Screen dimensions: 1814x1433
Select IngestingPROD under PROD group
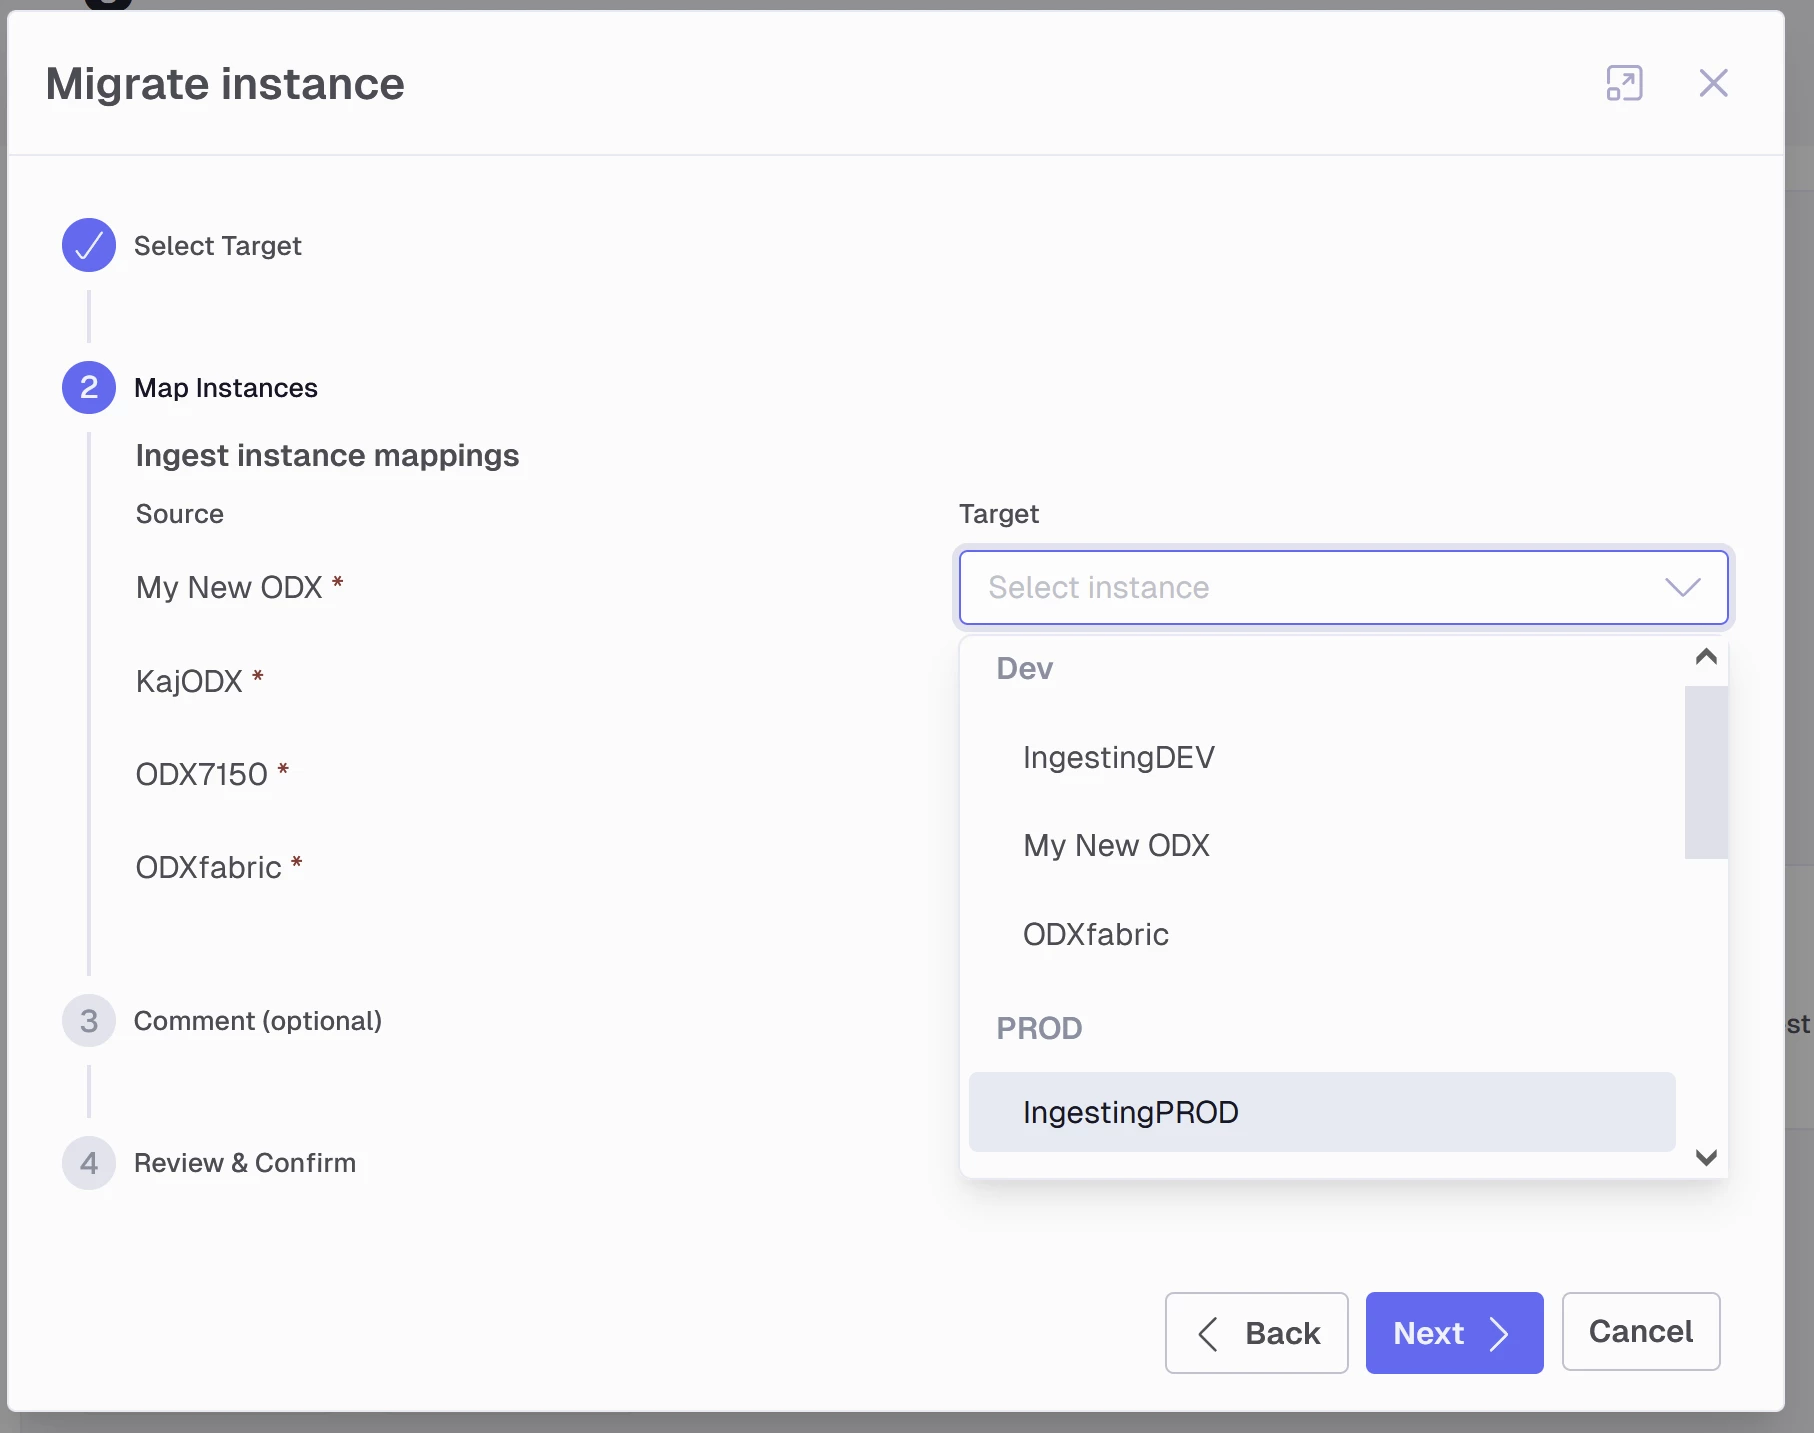click(x=1130, y=1112)
